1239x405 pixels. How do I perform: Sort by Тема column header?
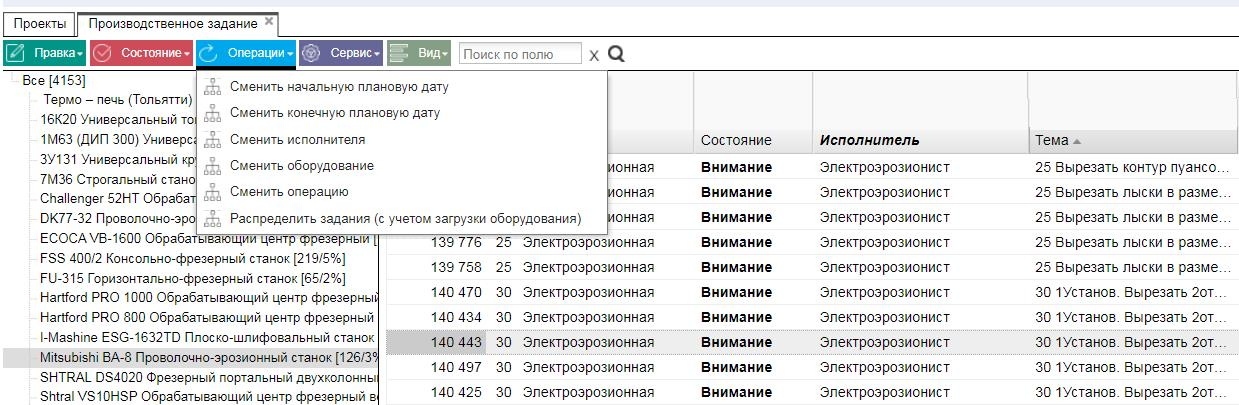(1052, 141)
